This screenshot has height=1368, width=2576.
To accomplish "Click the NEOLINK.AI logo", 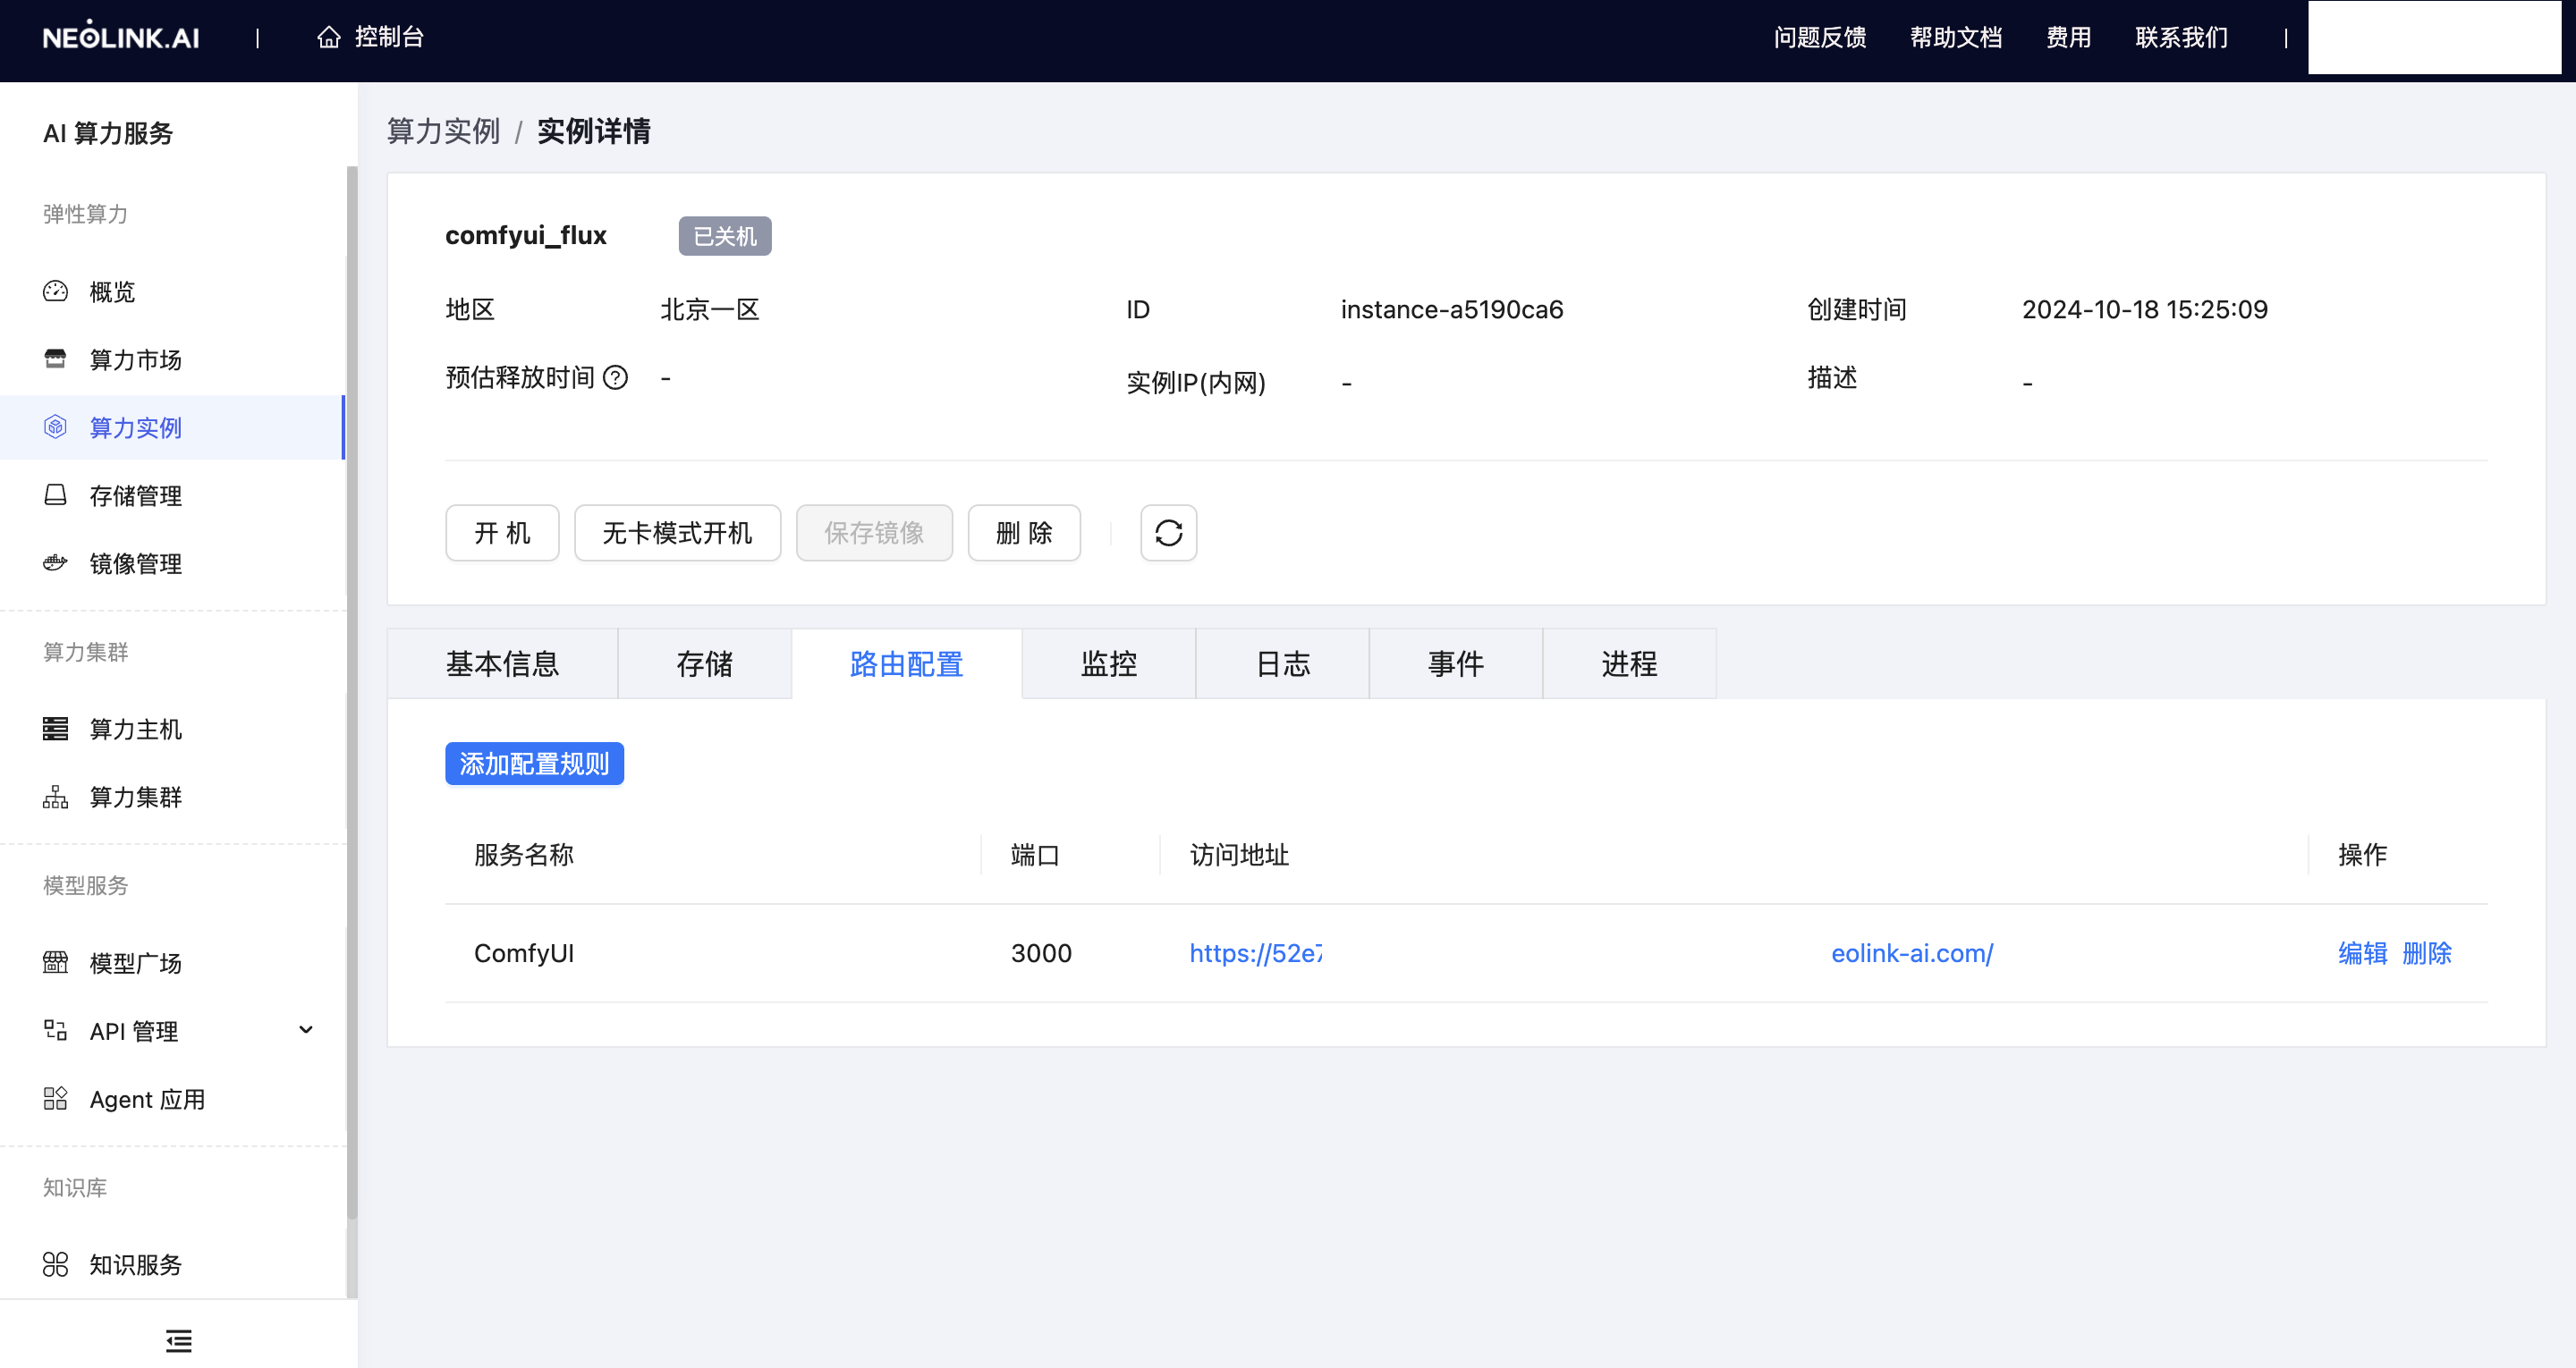I will tap(121, 36).
